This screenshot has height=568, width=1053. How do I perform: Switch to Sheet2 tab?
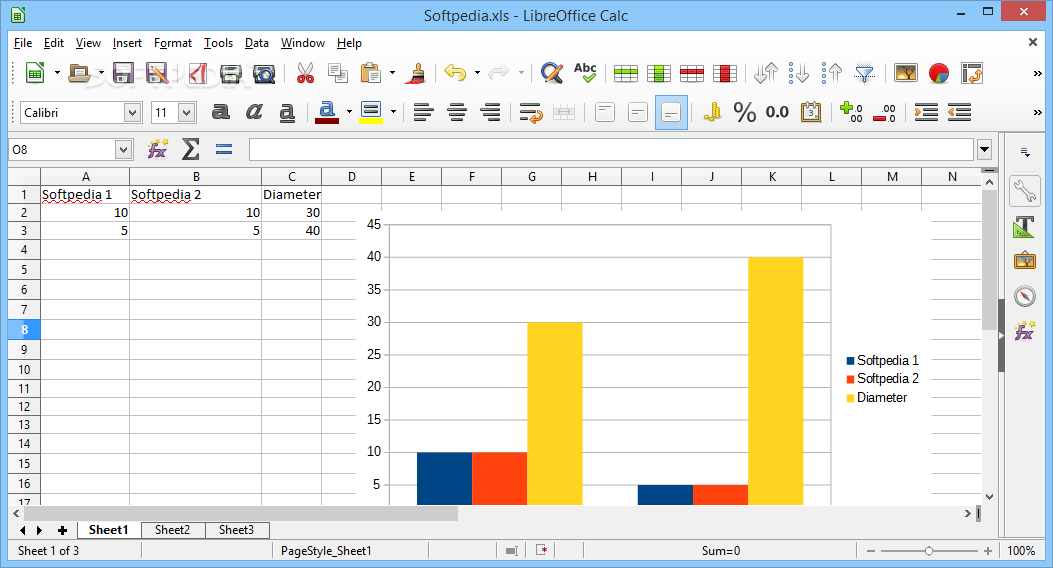(173, 530)
